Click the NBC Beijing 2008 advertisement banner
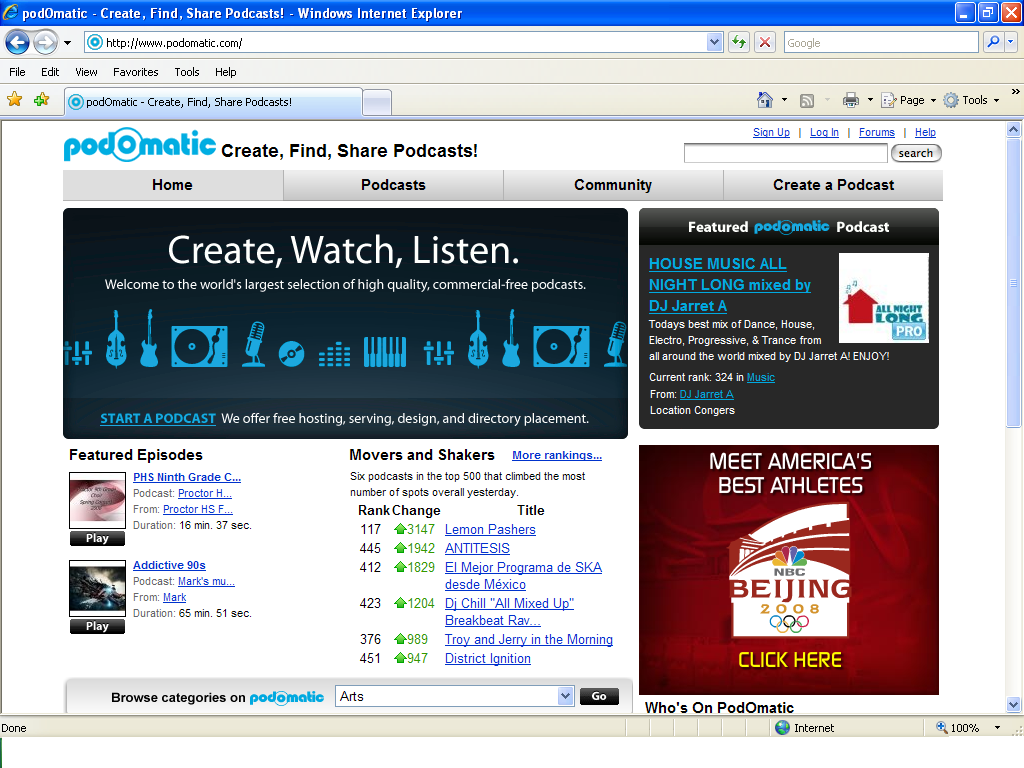The height and width of the screenshot is (768, 1024). click(789, 569)
